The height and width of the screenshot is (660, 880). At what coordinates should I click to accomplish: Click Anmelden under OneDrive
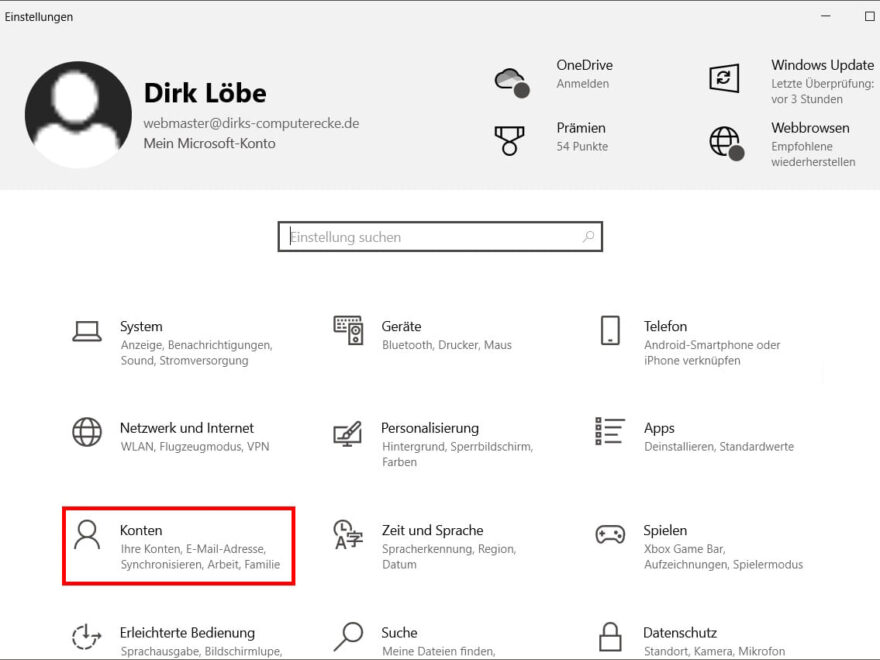[x=583, y=84]
